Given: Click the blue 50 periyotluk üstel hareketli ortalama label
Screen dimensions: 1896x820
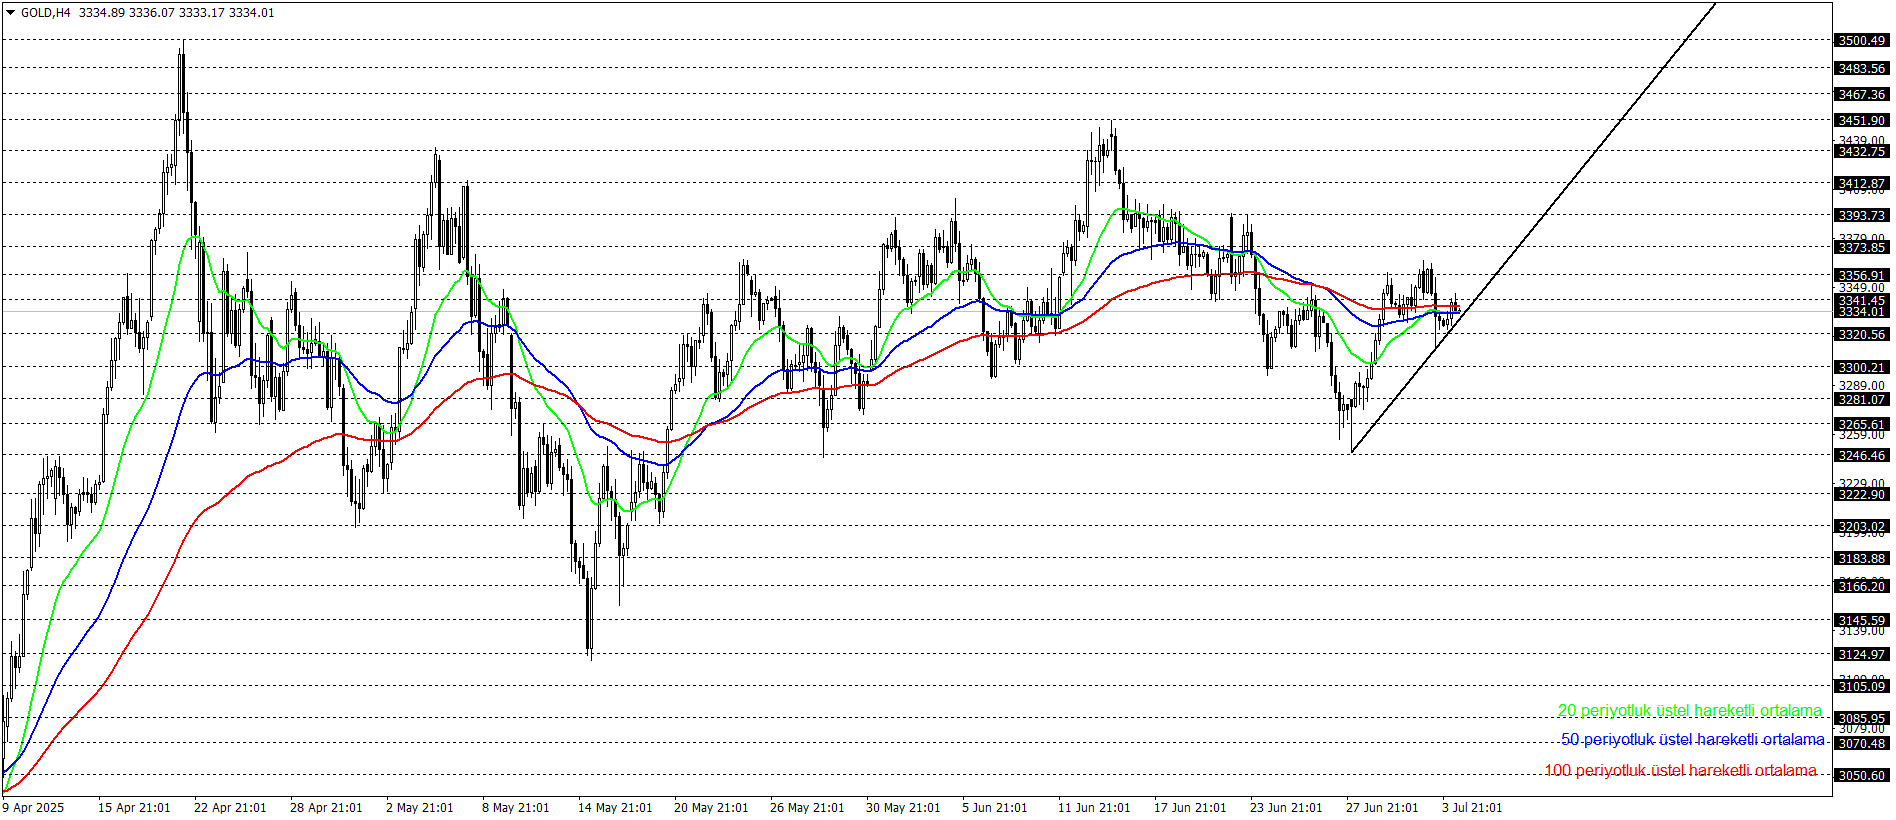Looking at the screenshot, I should (x=1693, y=740).
